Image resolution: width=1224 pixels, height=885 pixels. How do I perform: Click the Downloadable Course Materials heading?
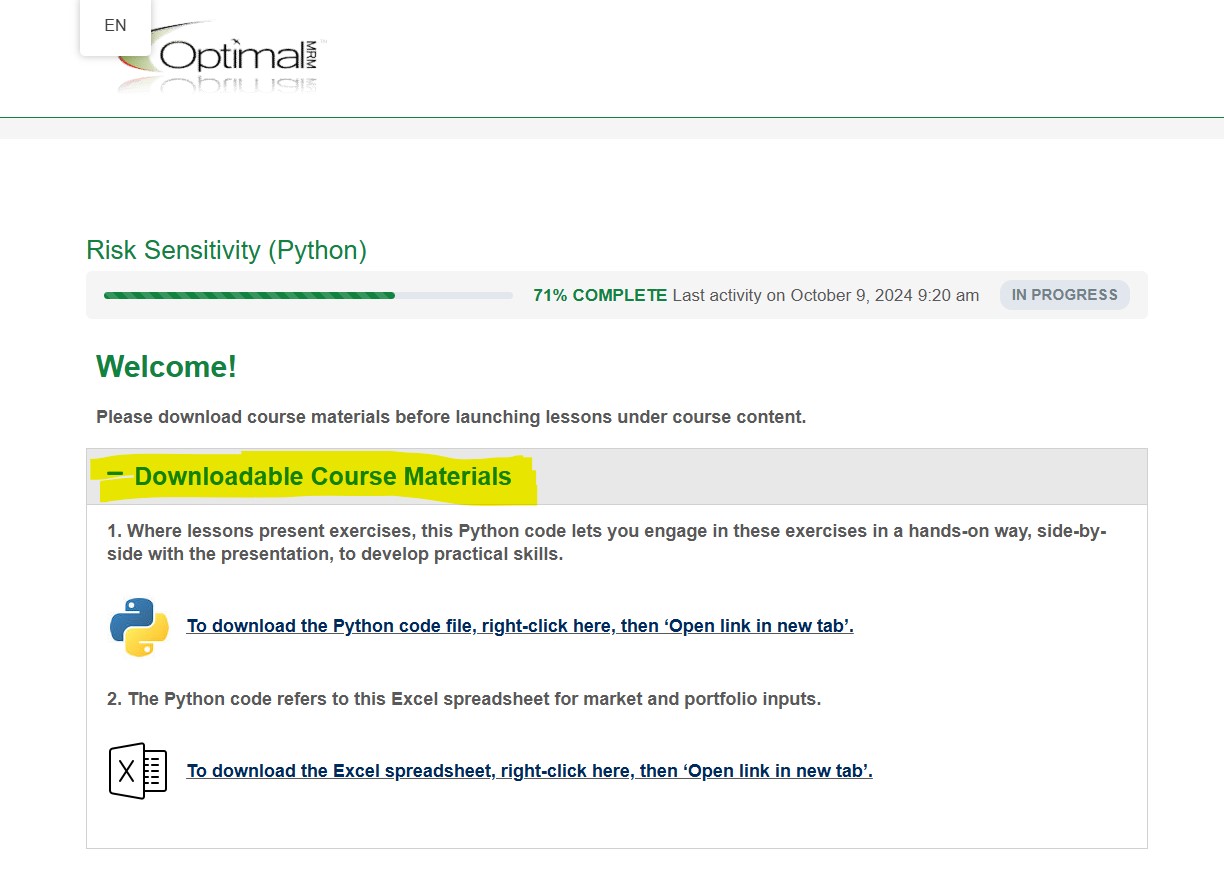tap(323, 477)
